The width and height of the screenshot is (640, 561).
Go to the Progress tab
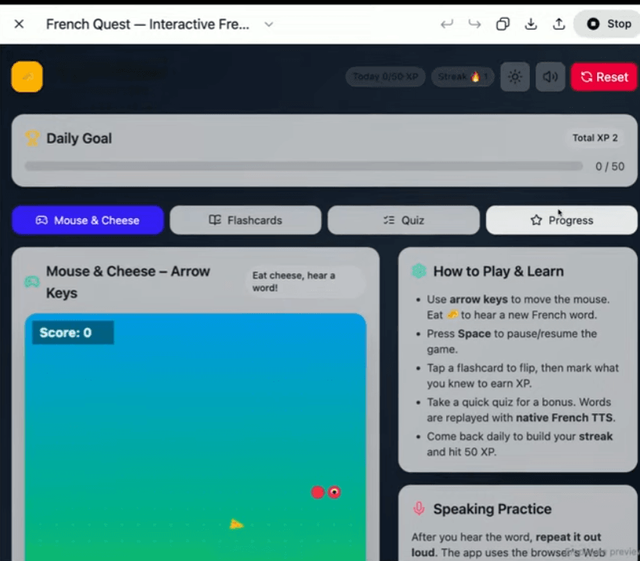click(561, 220)
